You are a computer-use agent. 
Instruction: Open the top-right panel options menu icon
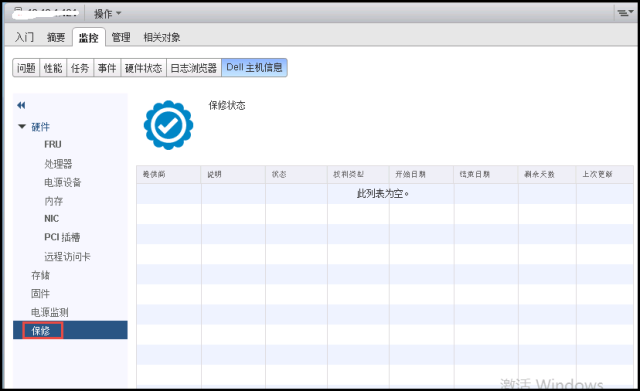[x=624, y=13]
